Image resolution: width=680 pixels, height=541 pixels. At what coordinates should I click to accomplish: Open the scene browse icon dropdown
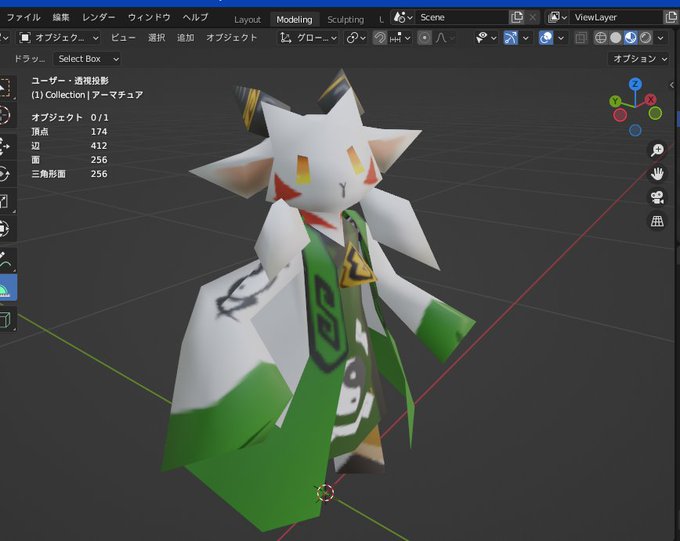point(403,17)
